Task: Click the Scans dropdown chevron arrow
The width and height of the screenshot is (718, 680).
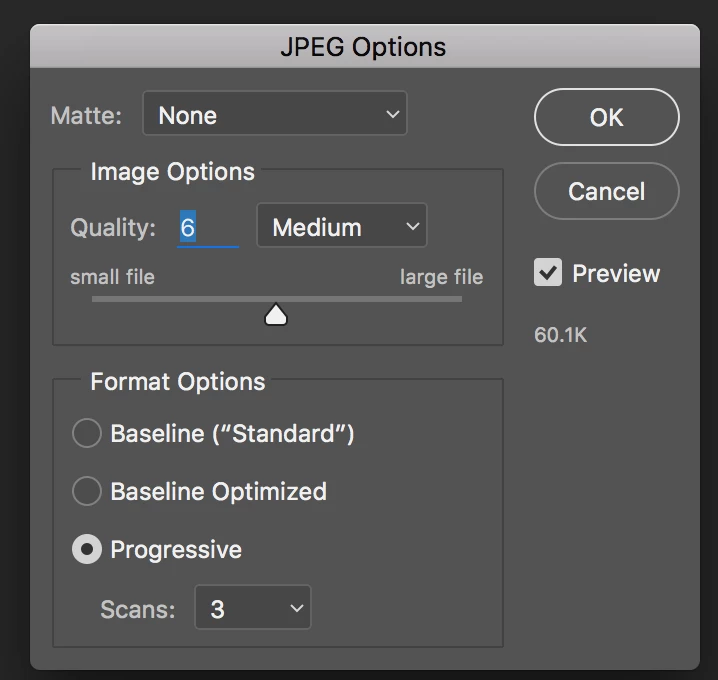Action: pos(295,608)
